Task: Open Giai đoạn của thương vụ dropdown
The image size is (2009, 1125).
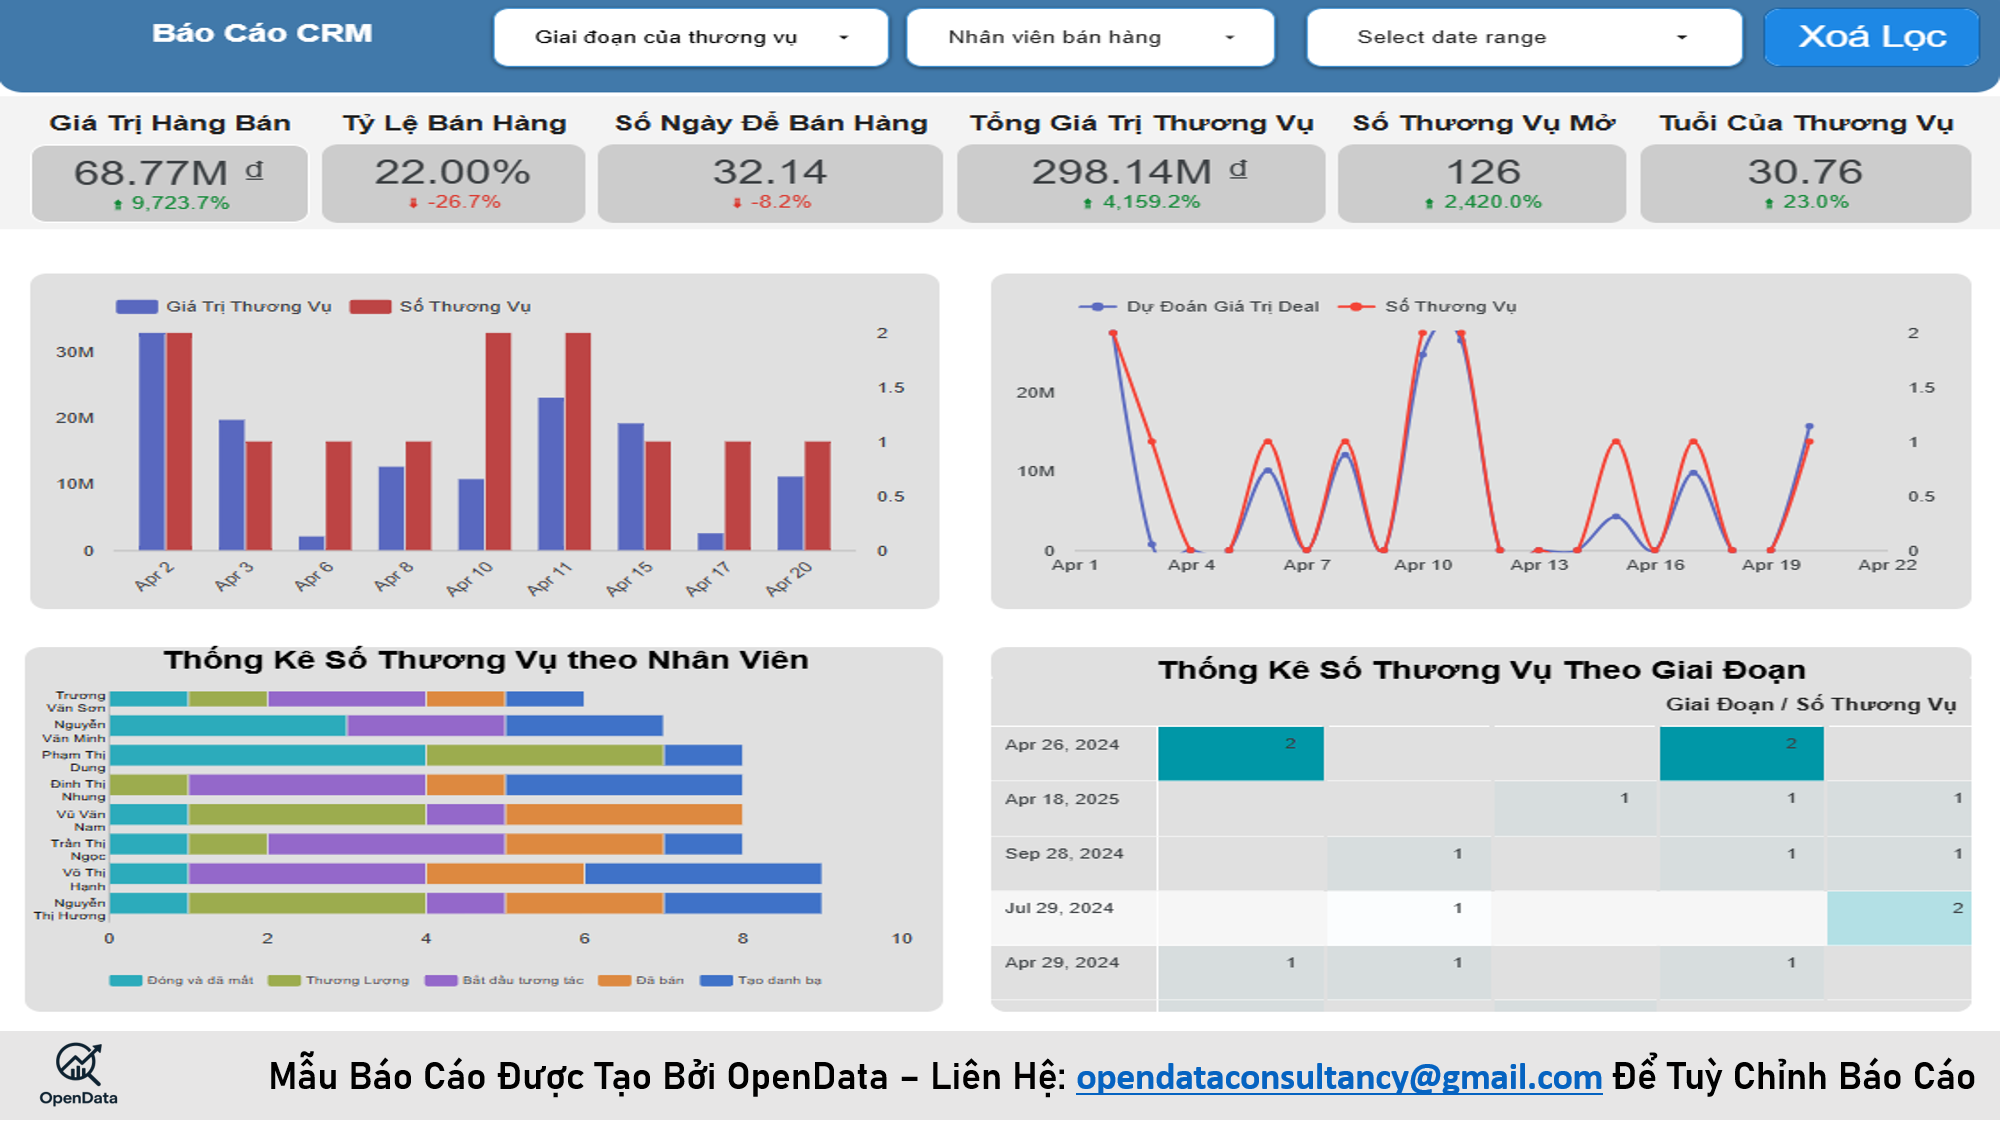Action: [x=690, y=38]
